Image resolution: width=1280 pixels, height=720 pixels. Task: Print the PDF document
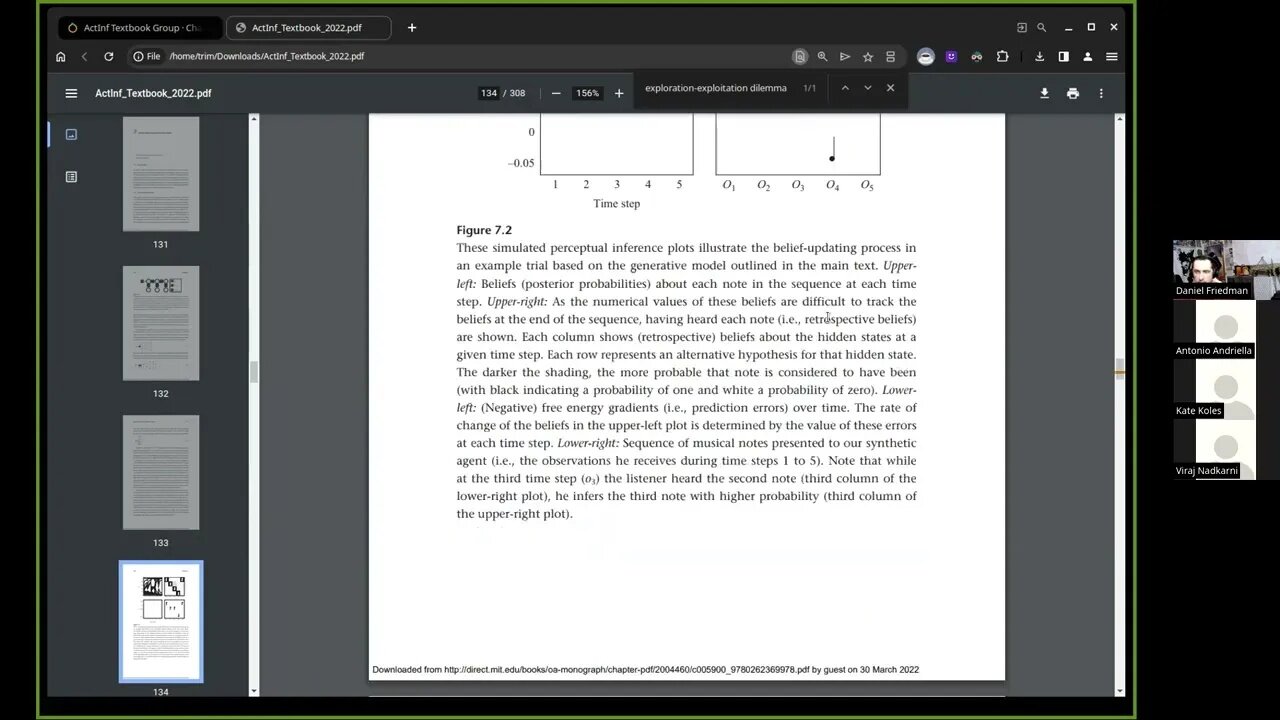tap(1073, 93)
